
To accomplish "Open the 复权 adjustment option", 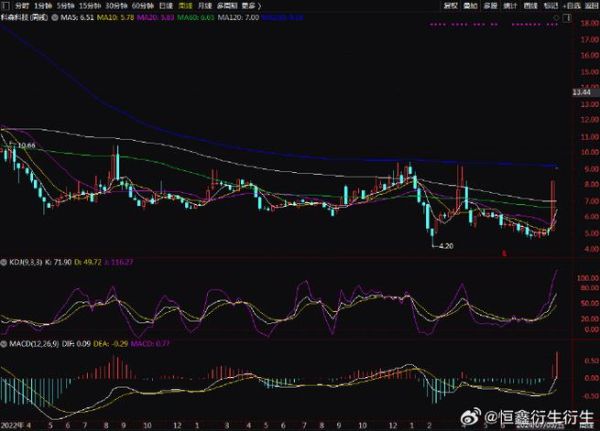I will coord(451,6).
